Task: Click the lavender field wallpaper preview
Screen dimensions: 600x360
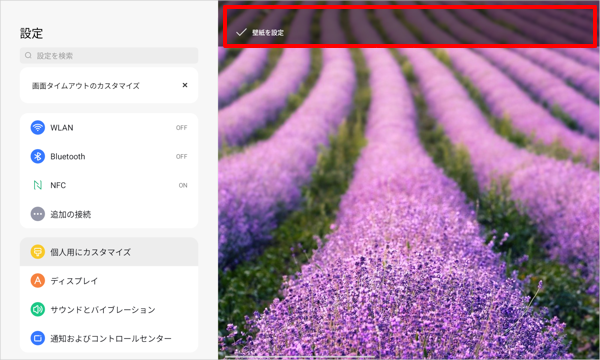Action: point(409,203)
